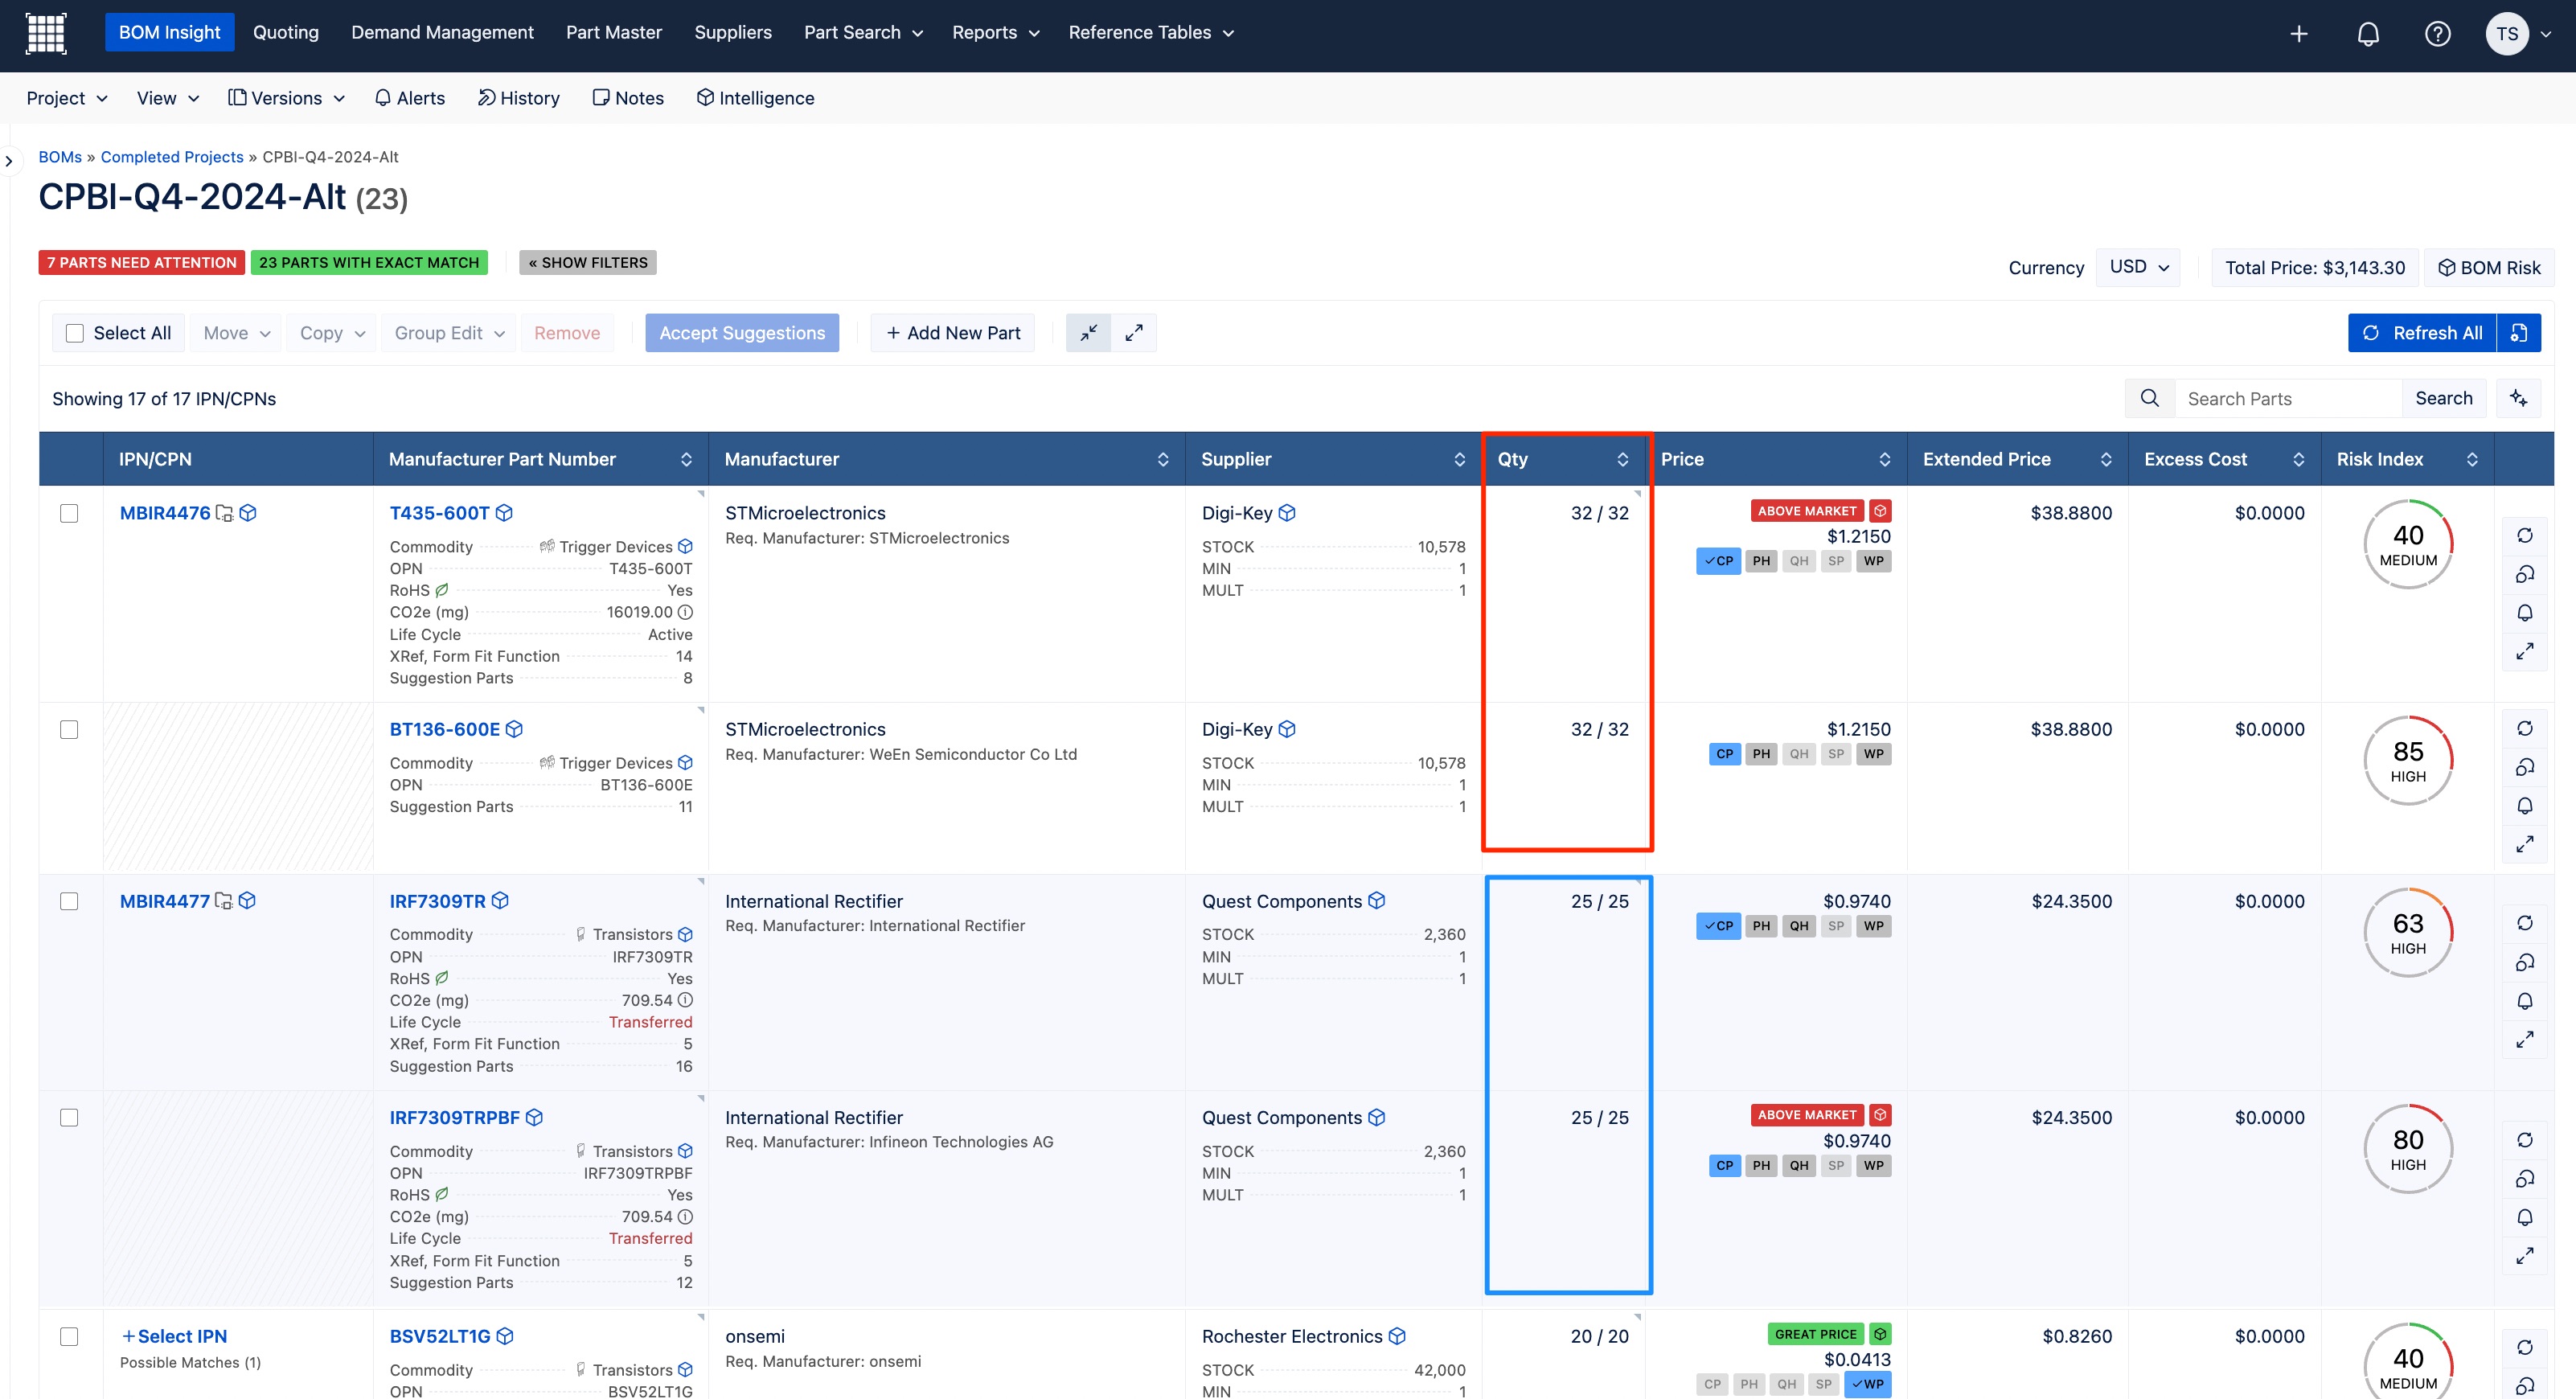Viewport: 2576px width, 1399px height.
Task: Click the 40 MEDIUM risk gauge for MBIR4476
Action: [x=2408, y=544]
